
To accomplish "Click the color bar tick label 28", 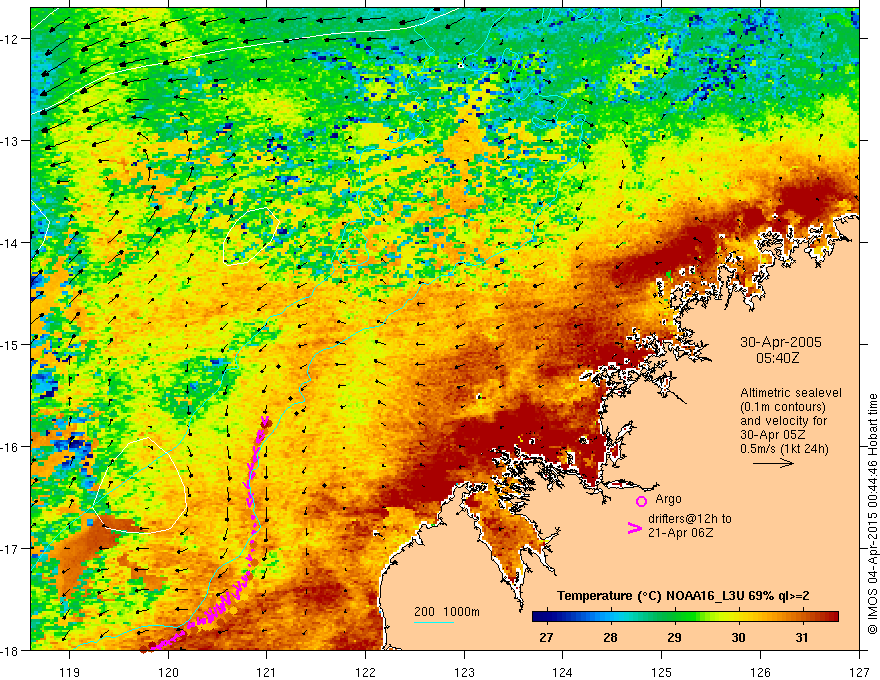I will tap(610, 637).
